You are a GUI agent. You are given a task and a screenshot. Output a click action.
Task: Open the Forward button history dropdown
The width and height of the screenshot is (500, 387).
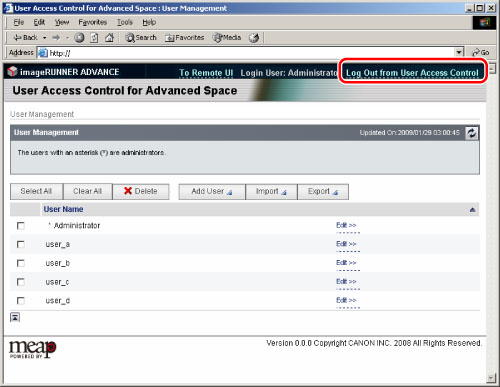[67, 38]
